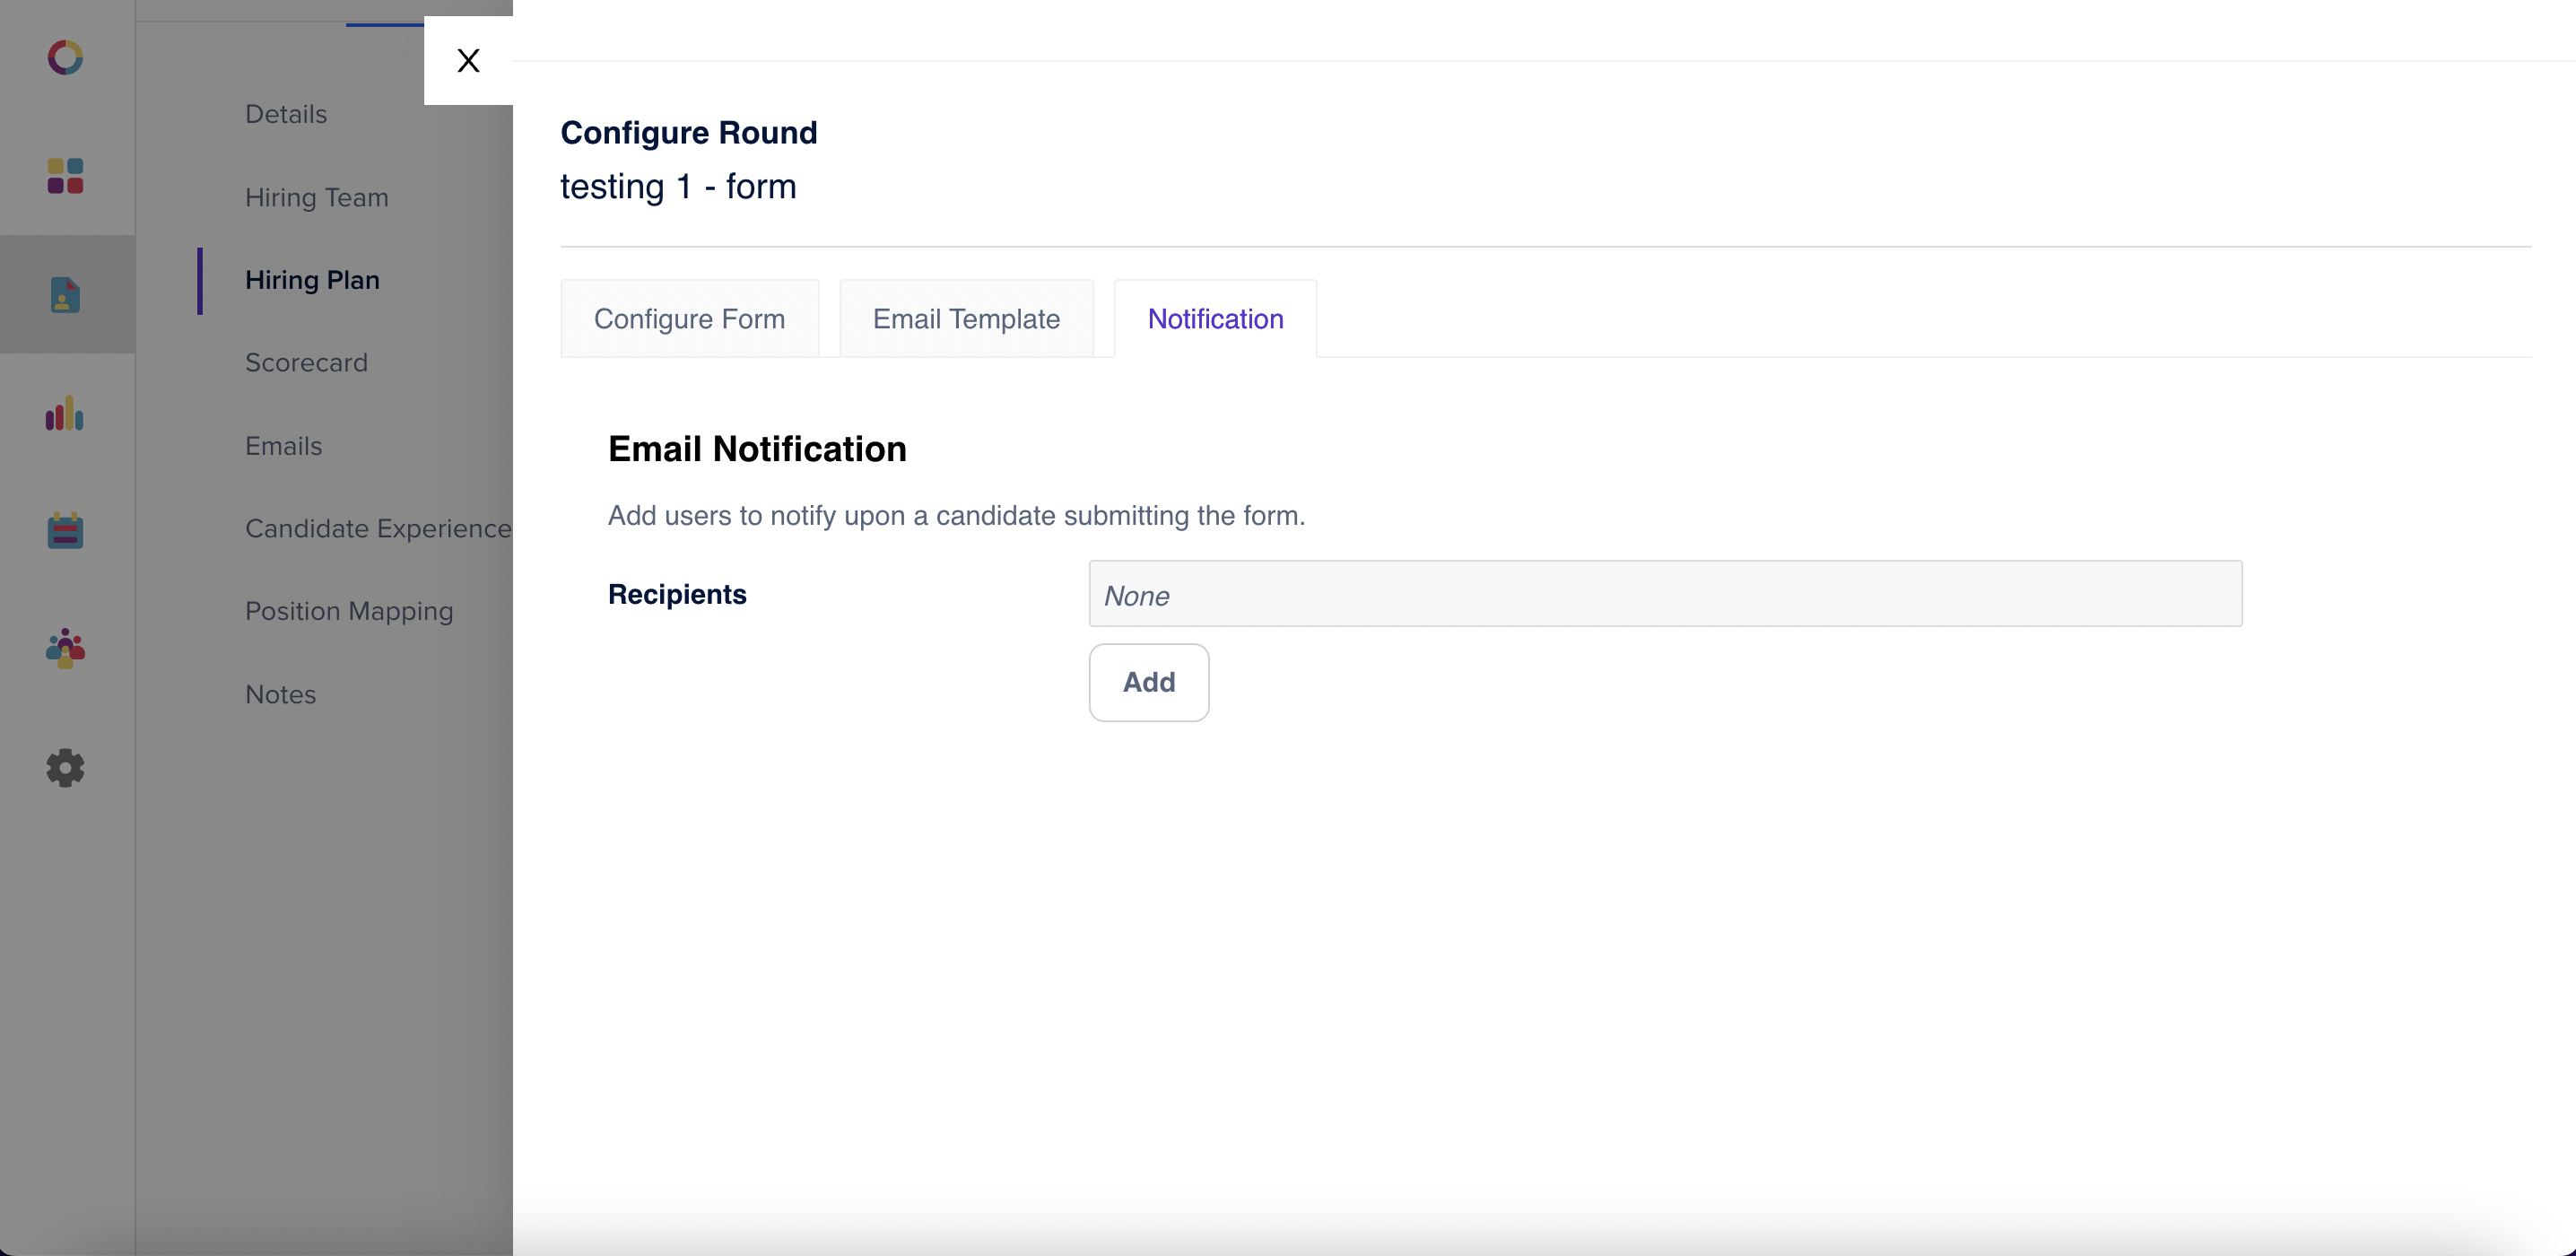Click the Recipients label
Screen dimensions: 2576x1256
(x=677, y=594)
